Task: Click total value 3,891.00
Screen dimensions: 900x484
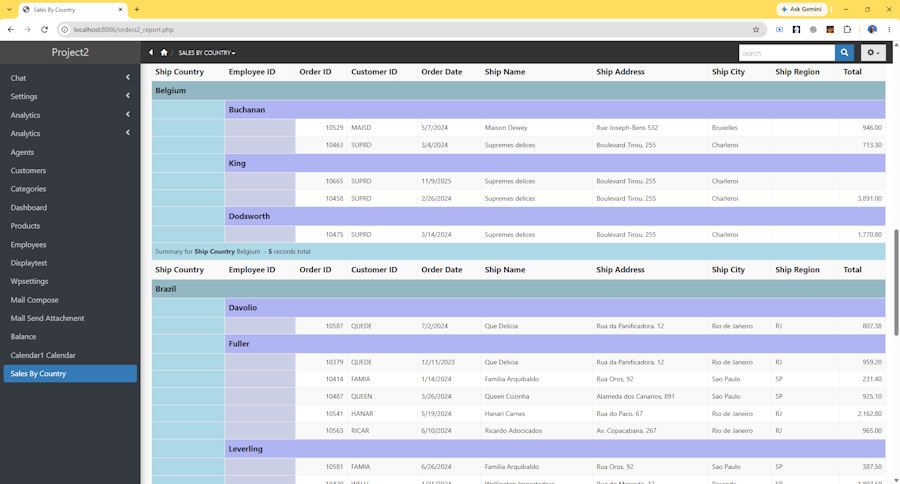Action: click(870, 198)
